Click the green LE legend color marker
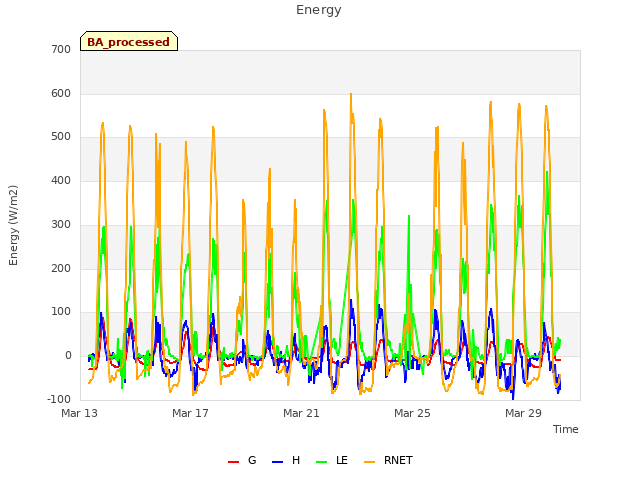 (322, 462)
